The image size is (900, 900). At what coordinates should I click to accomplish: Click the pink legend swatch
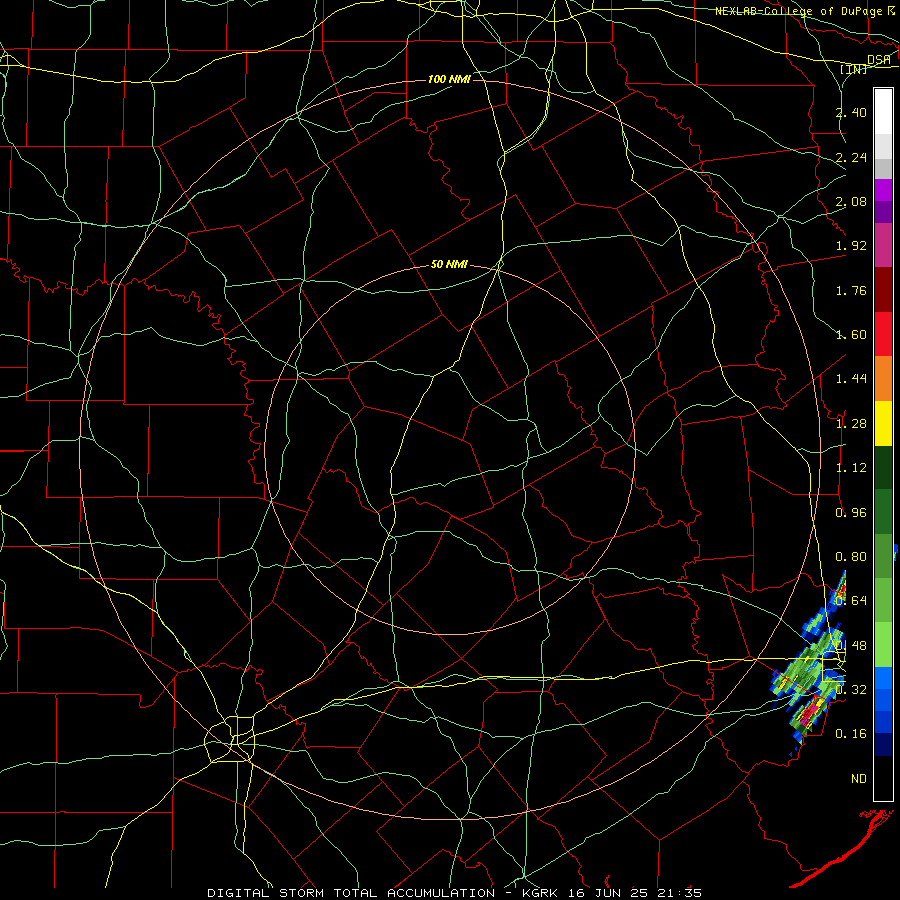click(x=883, y=245)
